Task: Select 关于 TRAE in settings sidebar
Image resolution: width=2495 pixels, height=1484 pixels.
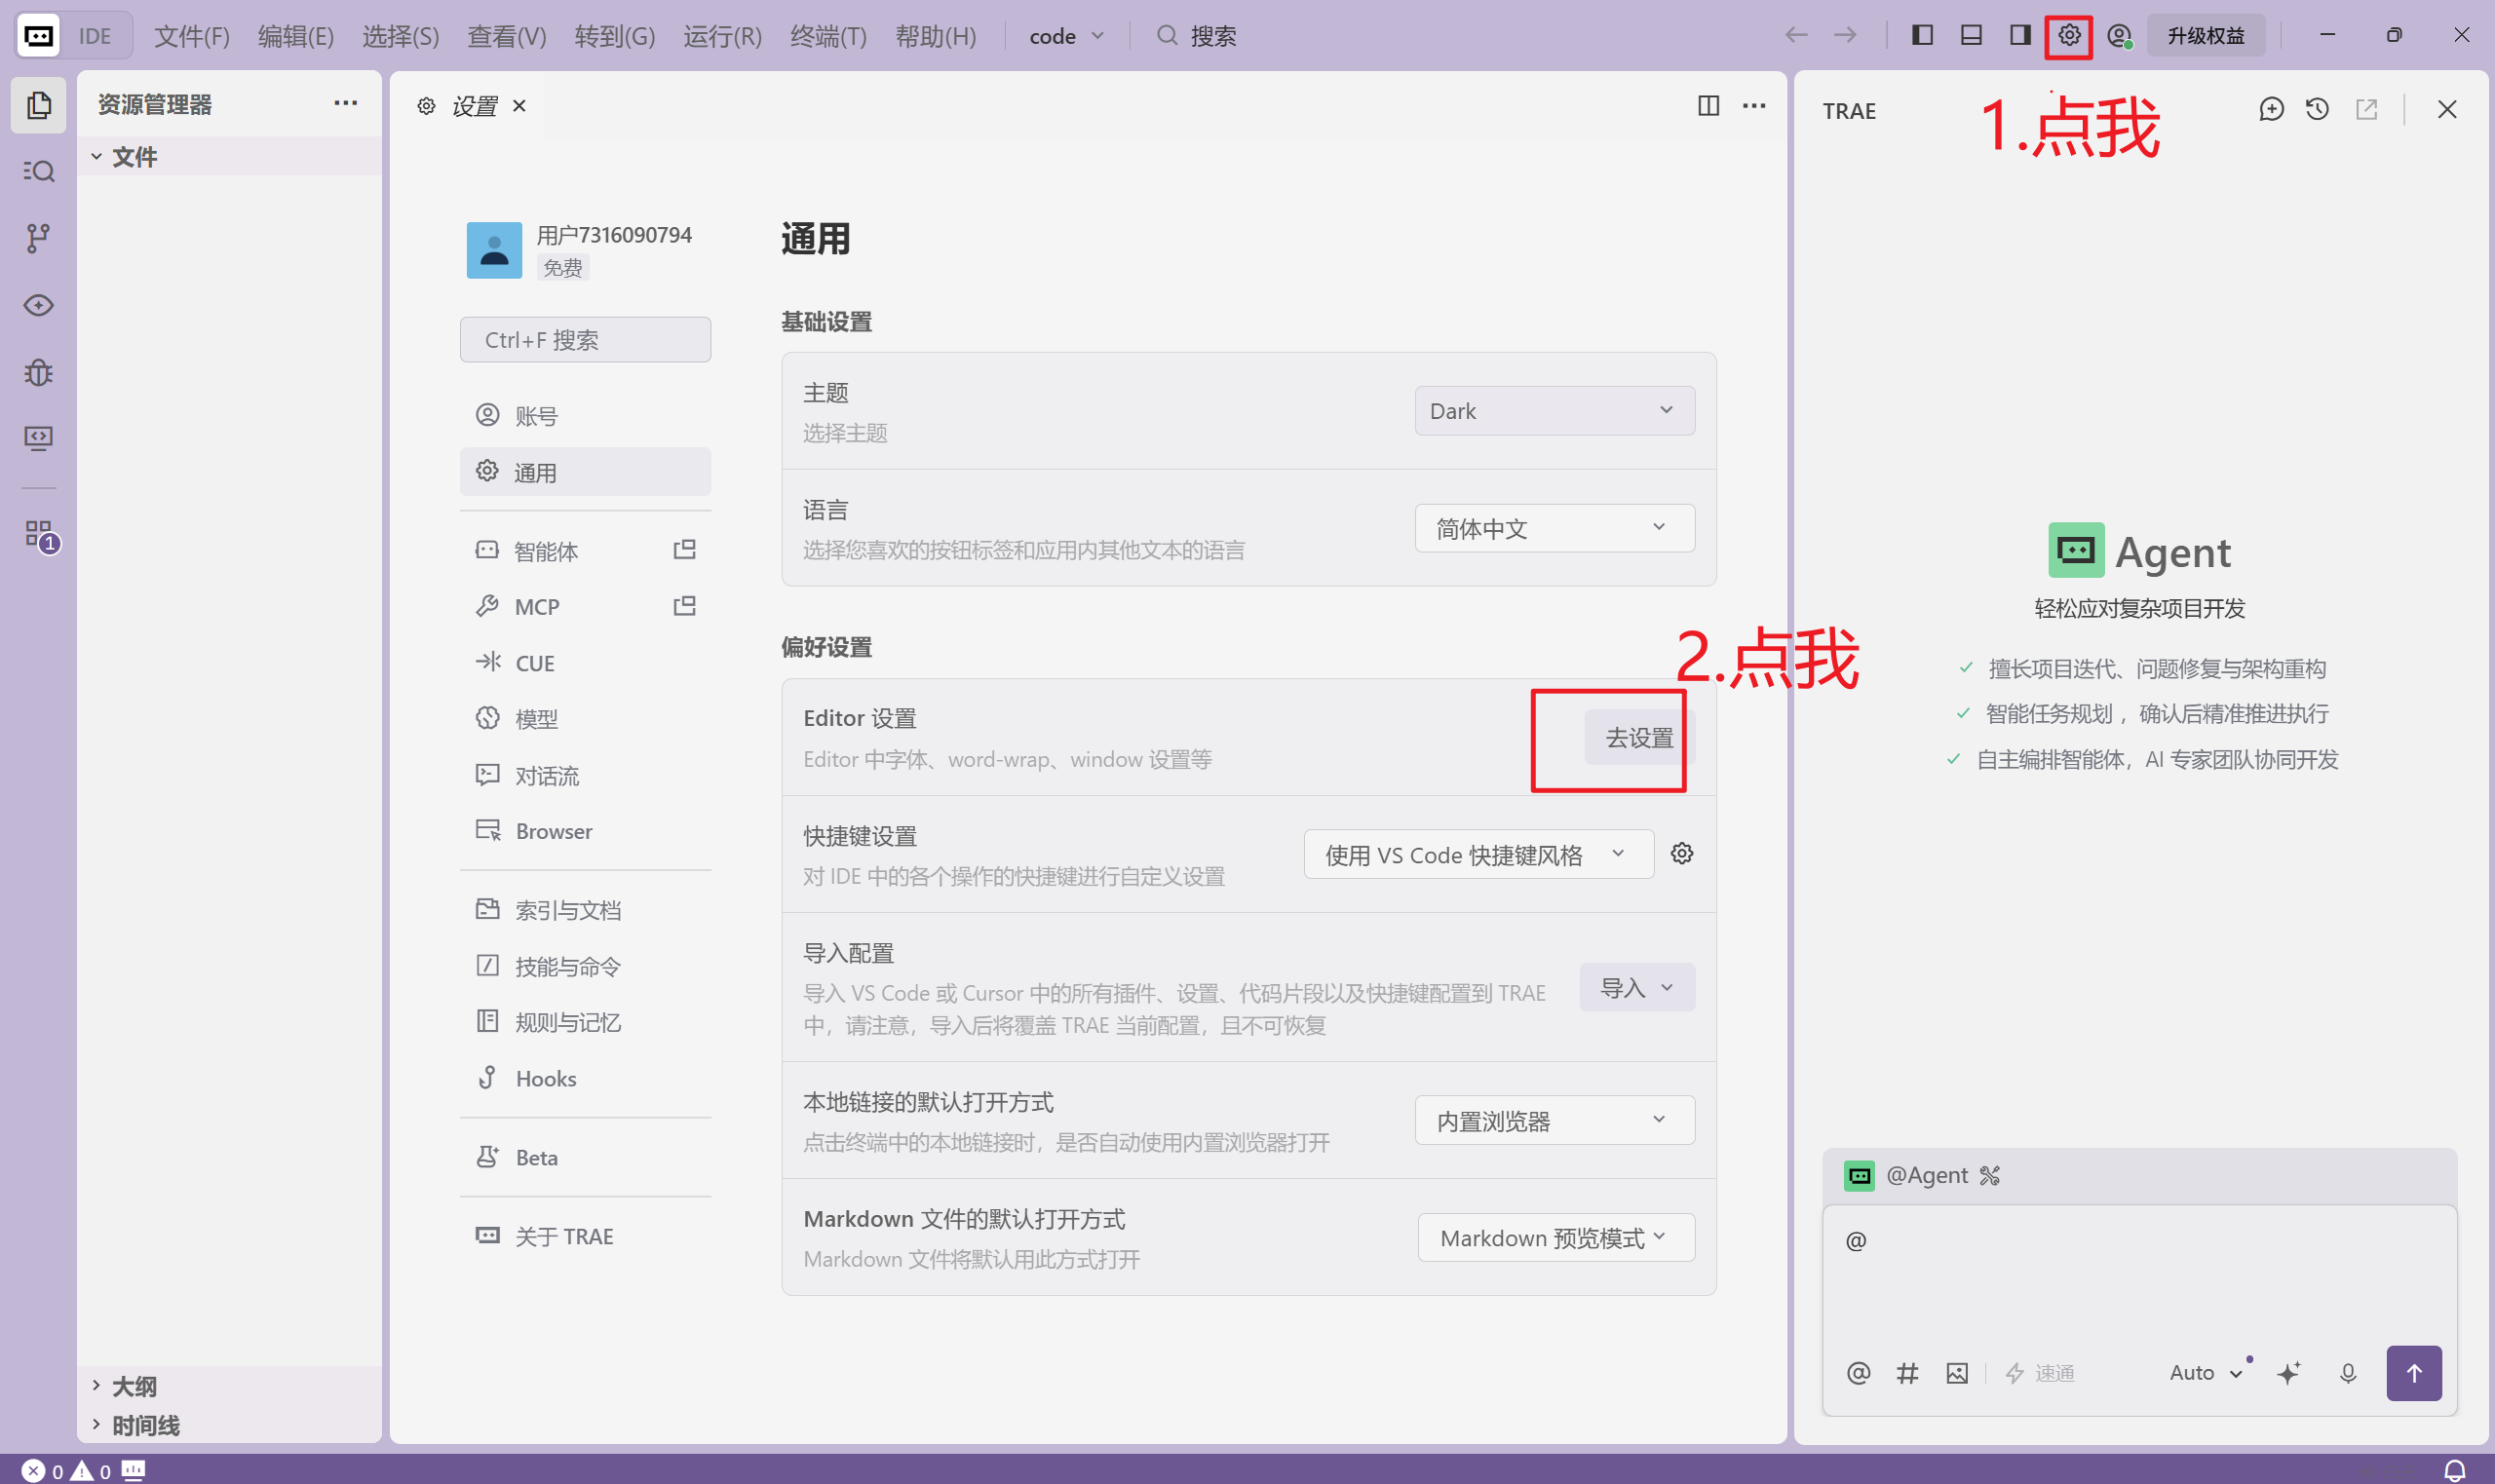Action: pyautogui.click(x=585, y=1236)
